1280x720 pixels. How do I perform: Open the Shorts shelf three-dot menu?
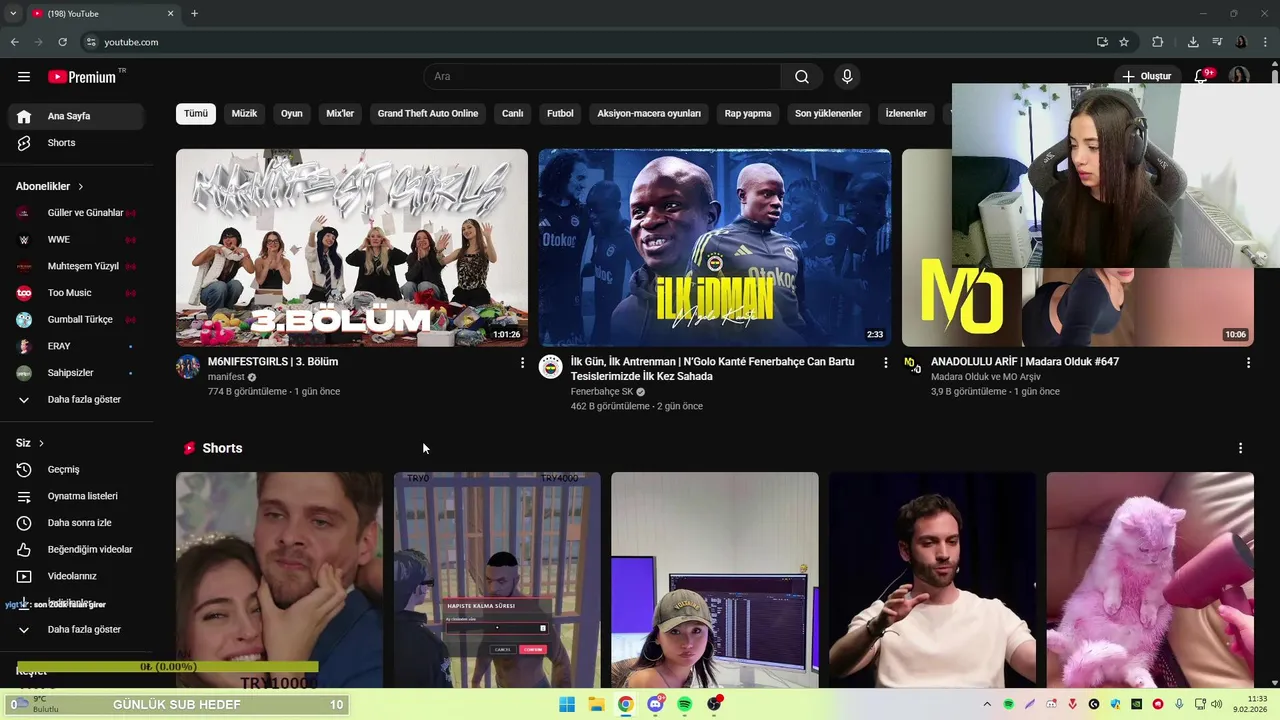tap(1240, 448)
